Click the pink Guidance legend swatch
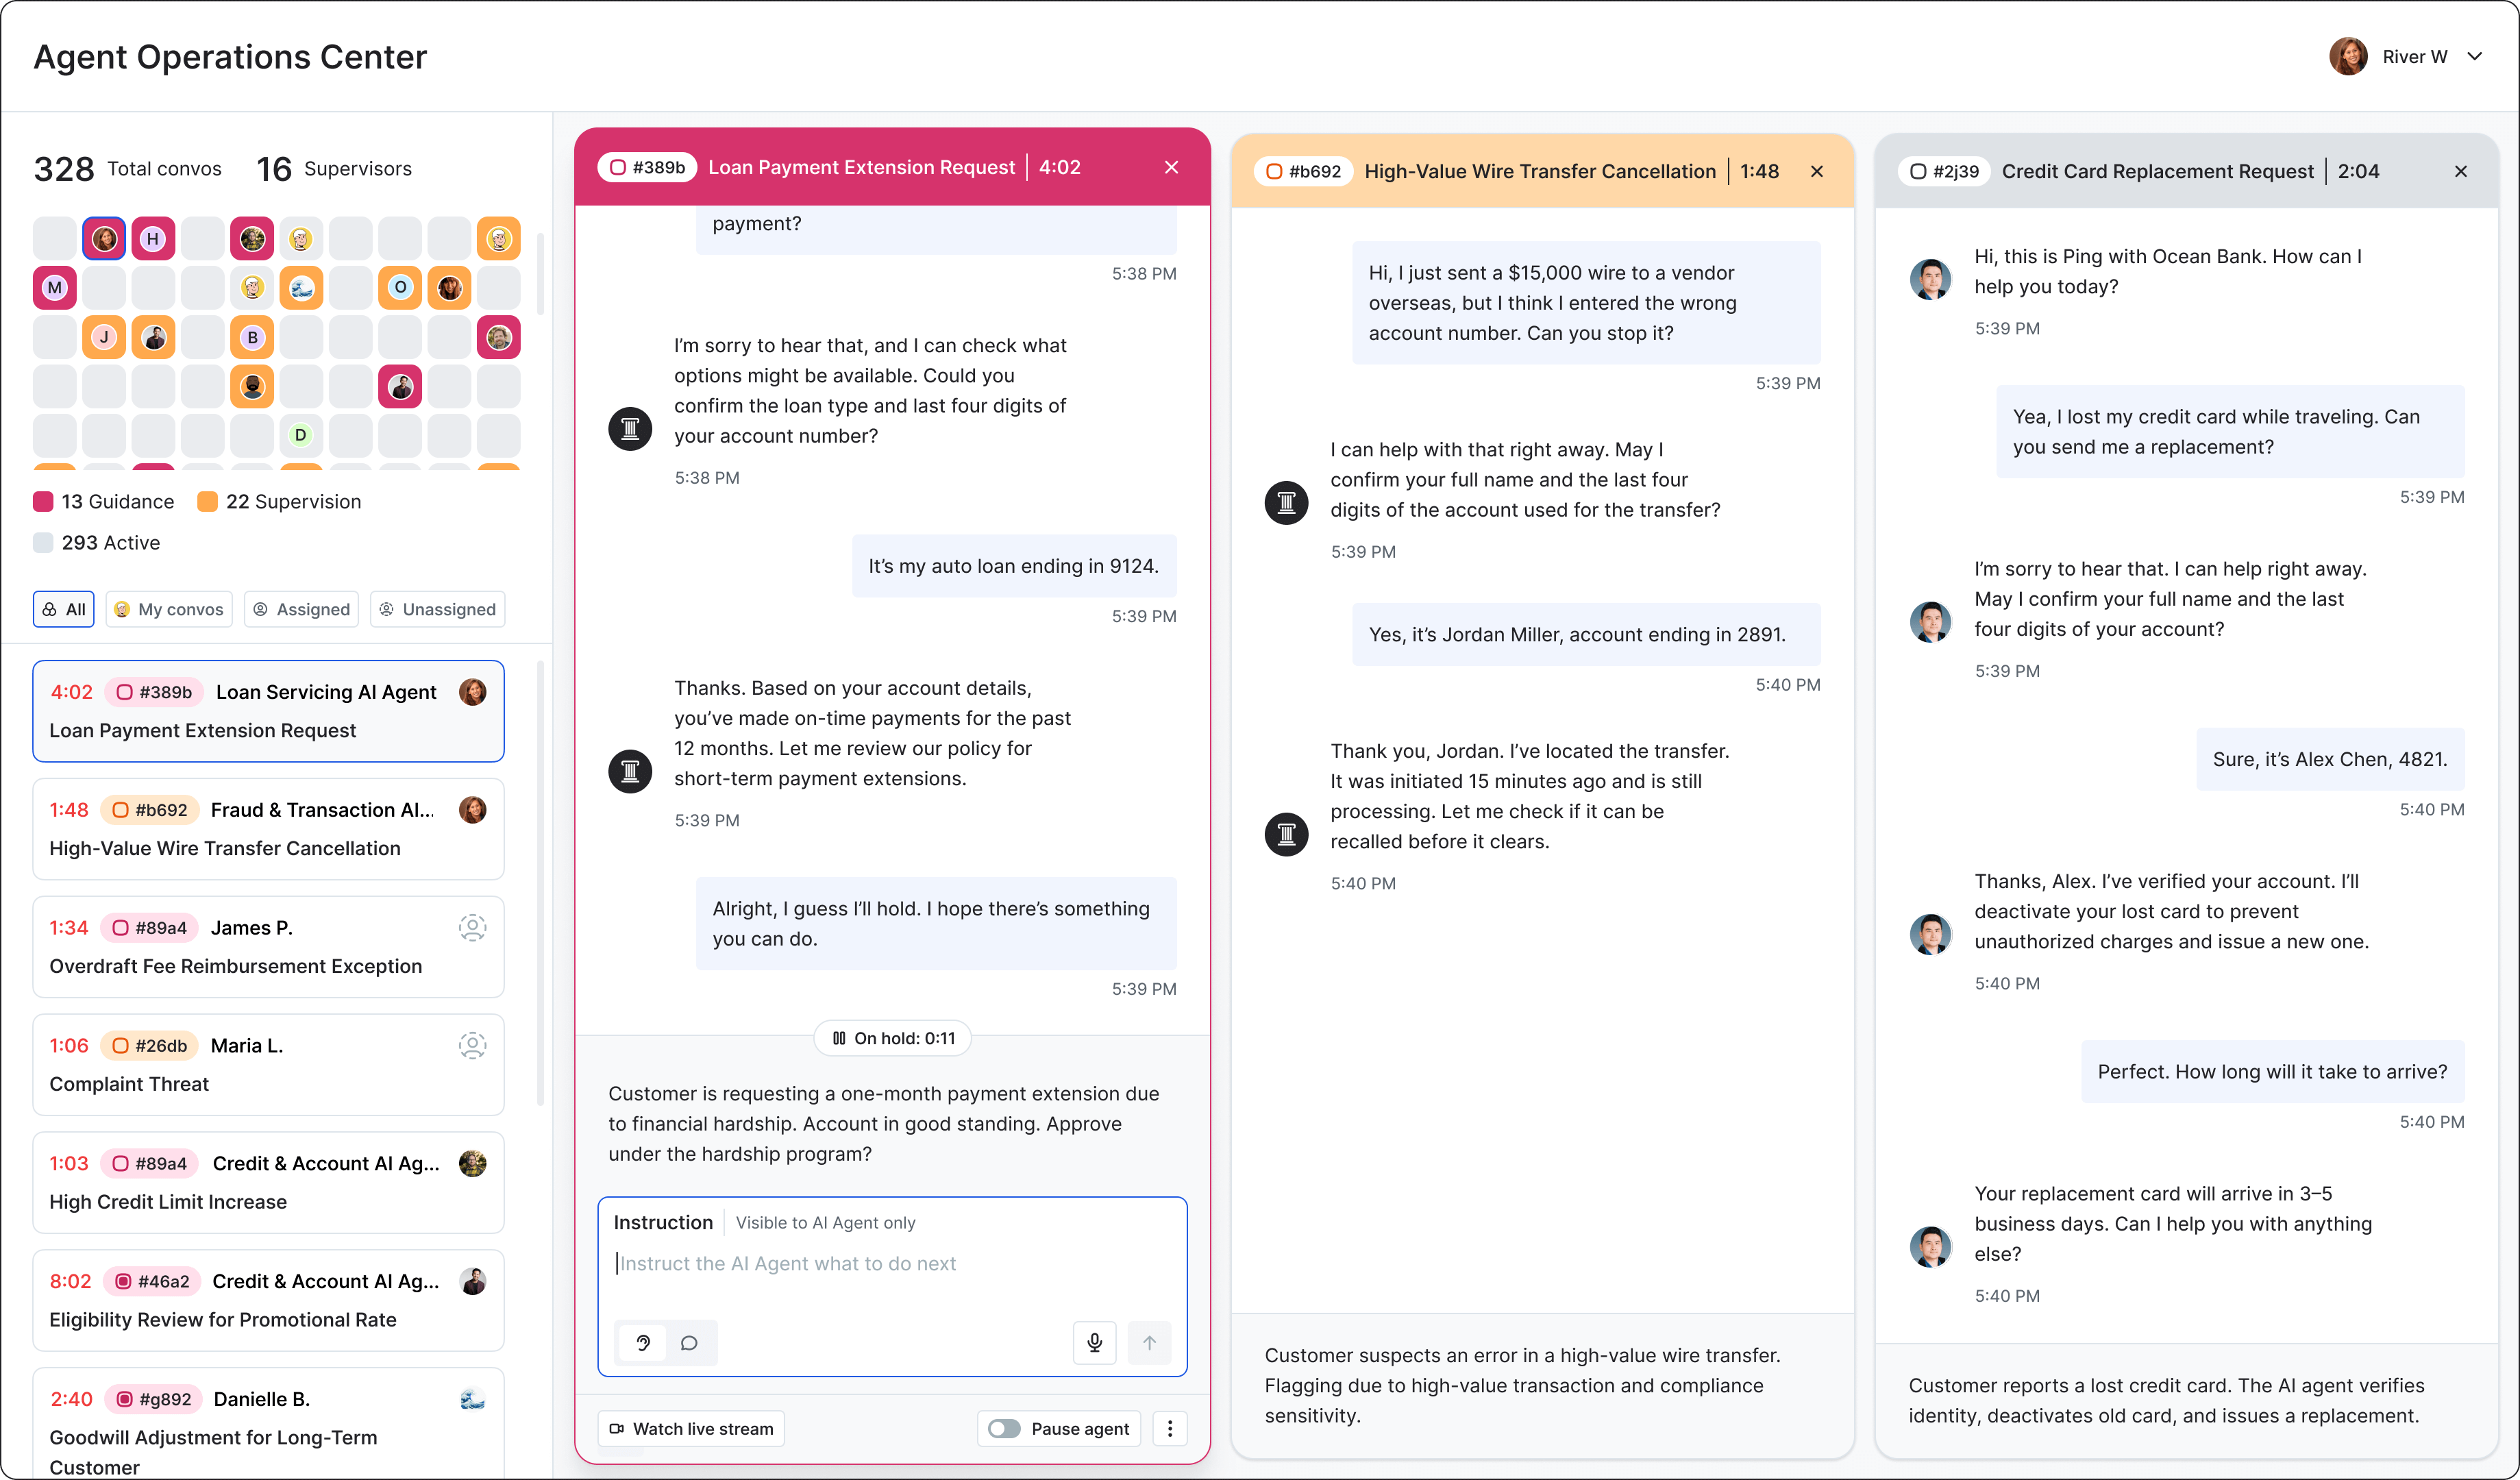This screenshot has height=1480, width=2520. click(x=43, y=502)
